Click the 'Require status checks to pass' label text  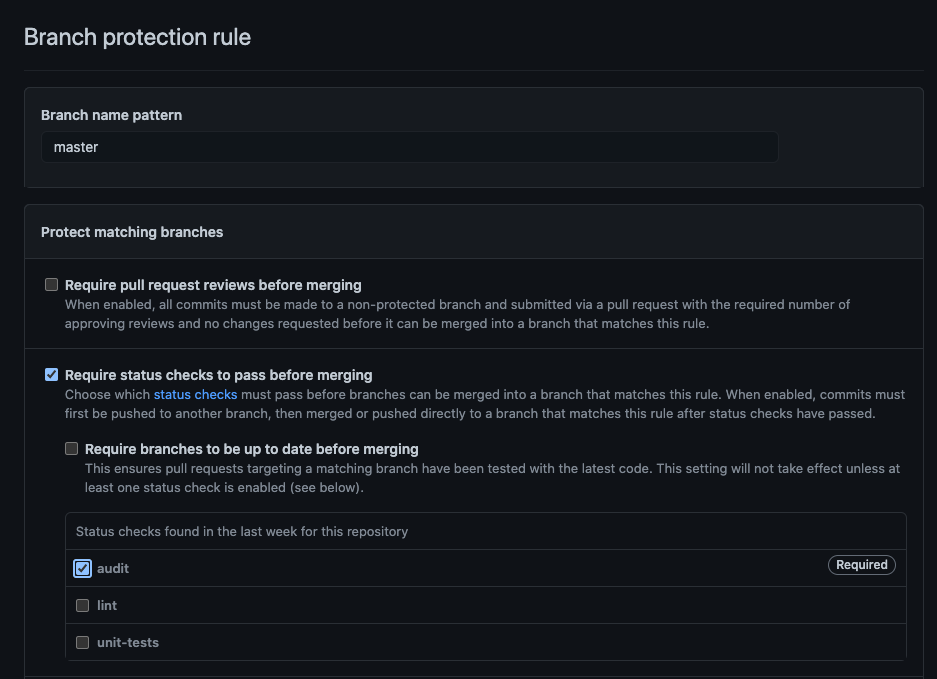218,375
